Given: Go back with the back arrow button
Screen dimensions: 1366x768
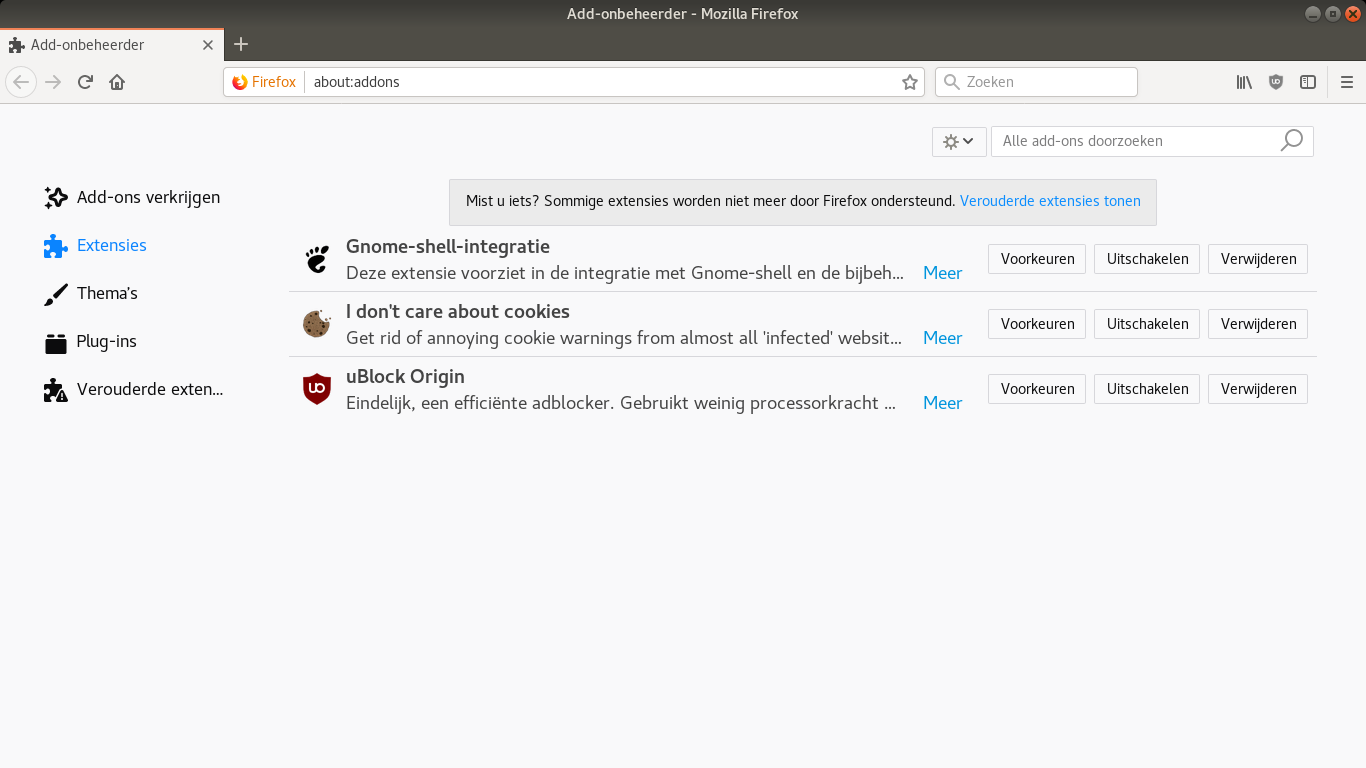Looking at the screenshot, I should coord(21,82).
